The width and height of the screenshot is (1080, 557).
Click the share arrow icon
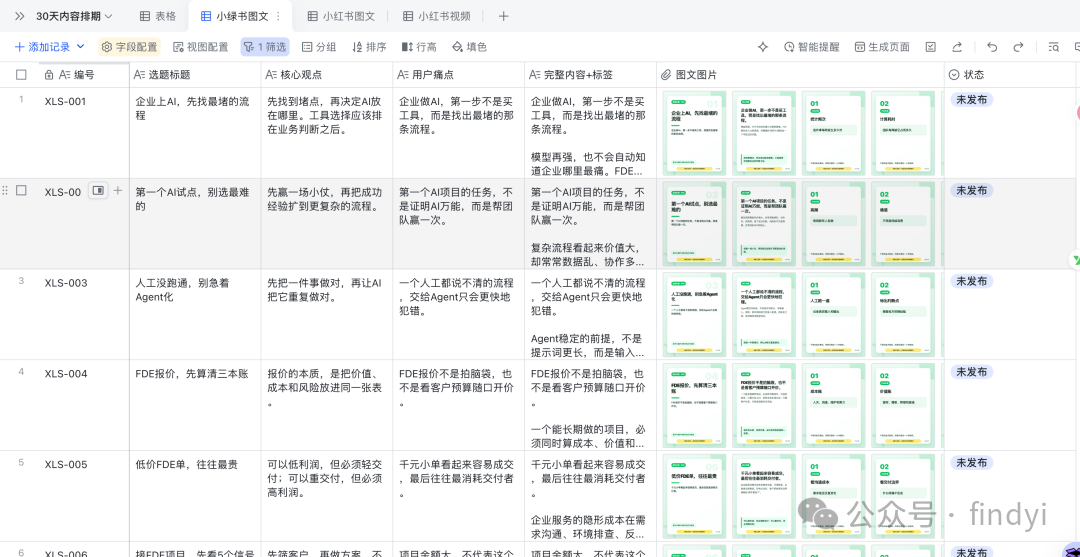click(x=957, y=47)
